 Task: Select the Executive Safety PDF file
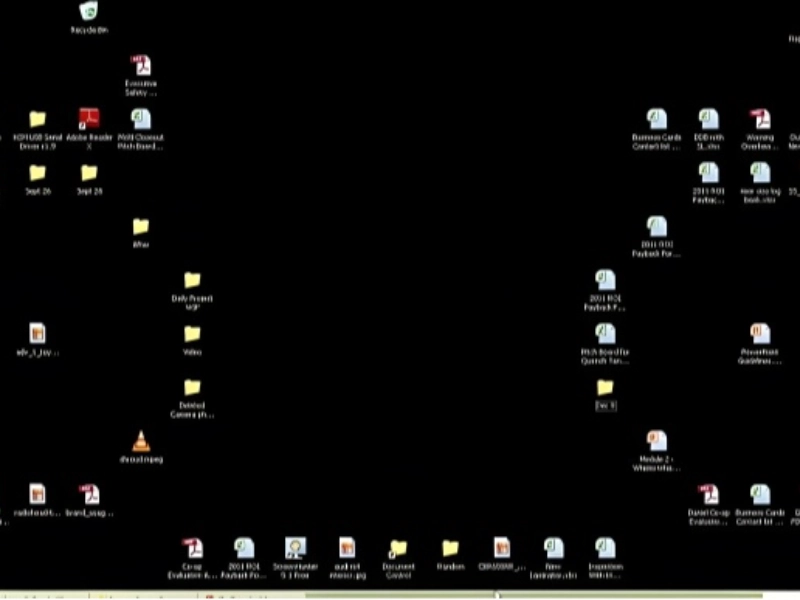(141, 66)
